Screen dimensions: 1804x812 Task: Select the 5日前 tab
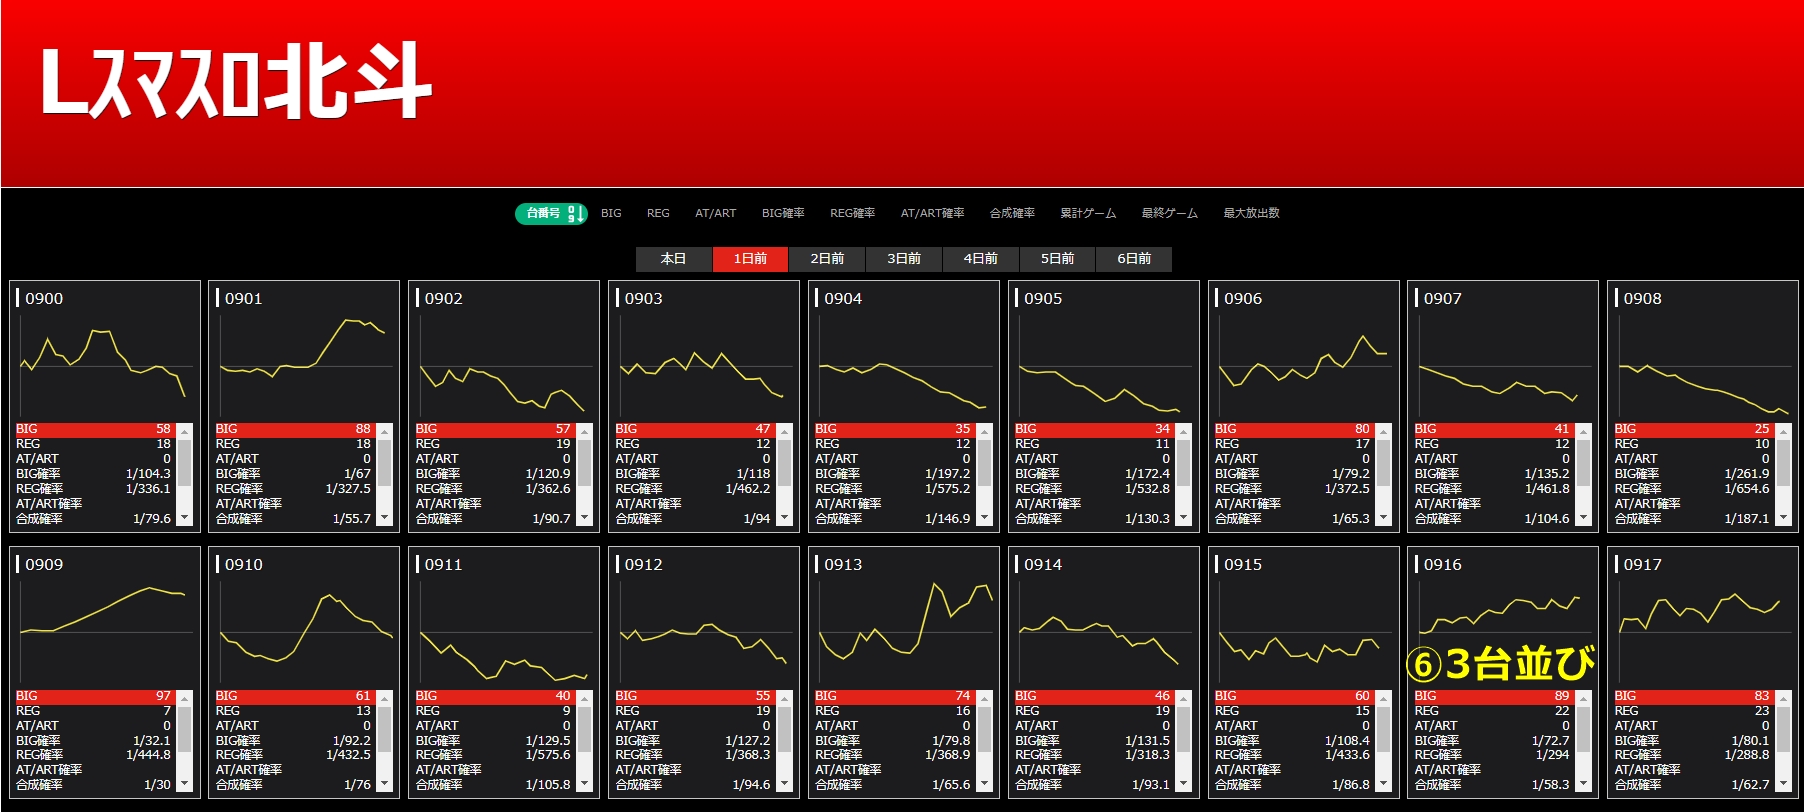coord(1057,259)
